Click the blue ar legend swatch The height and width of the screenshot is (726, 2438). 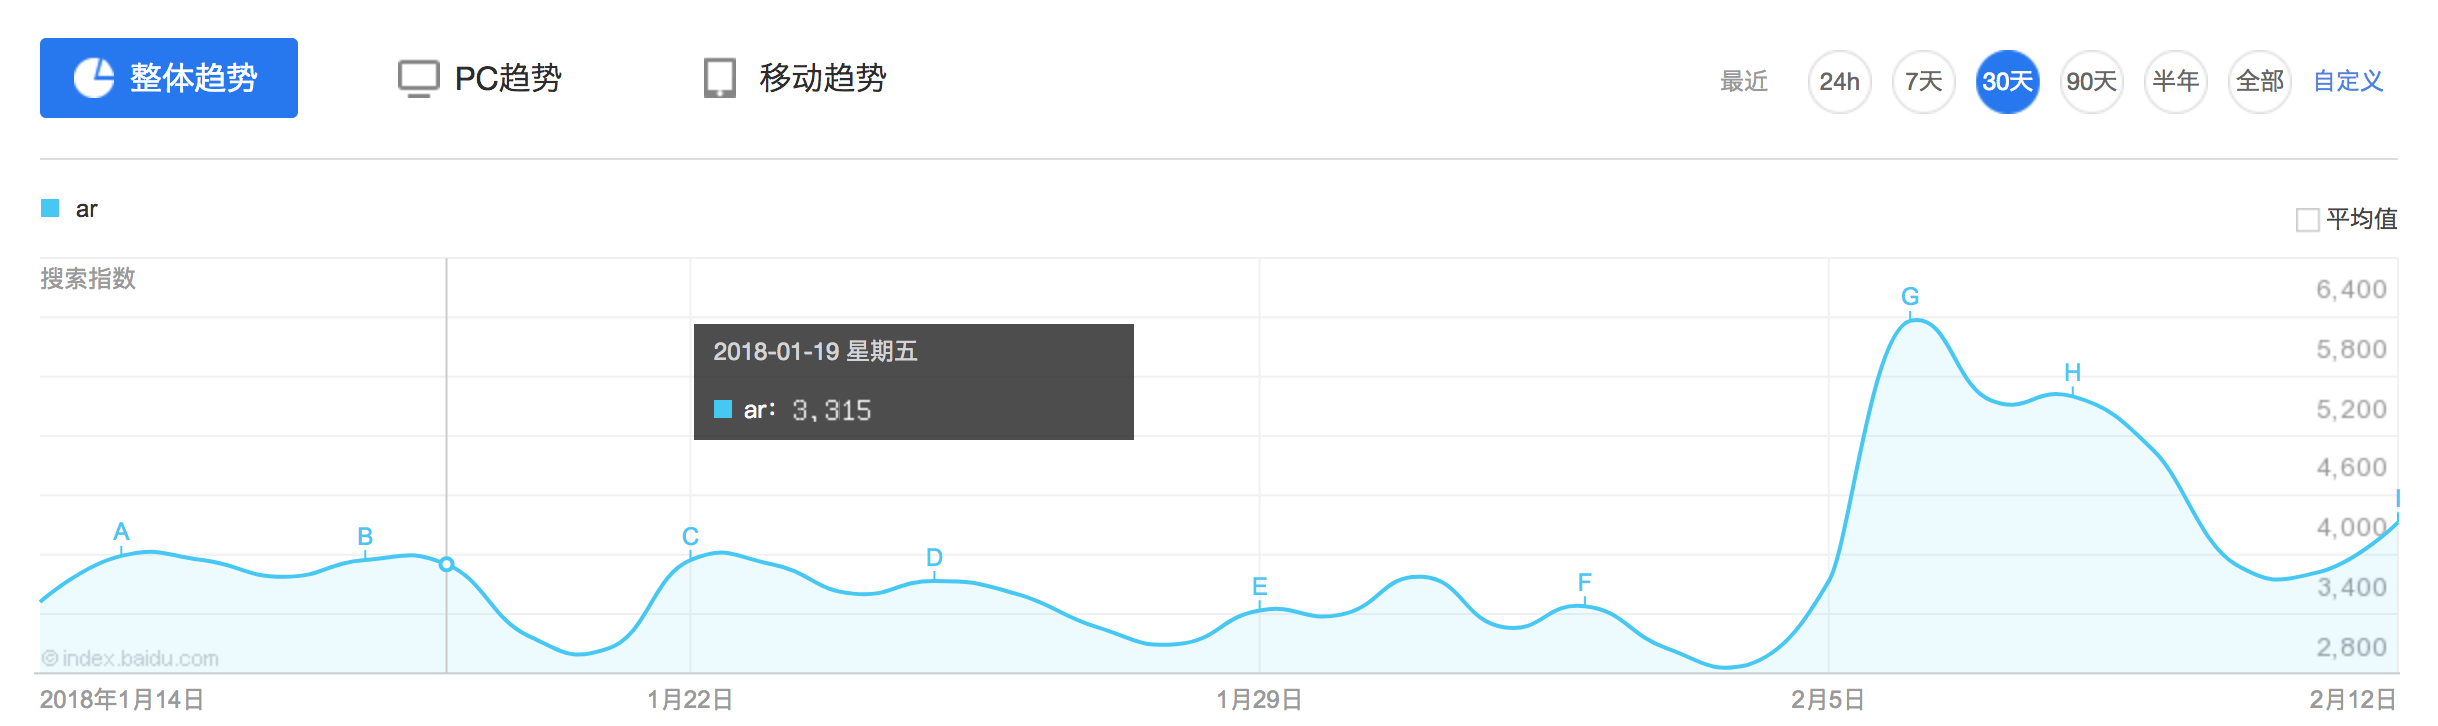pyautogui.click(x=50, y=208)
